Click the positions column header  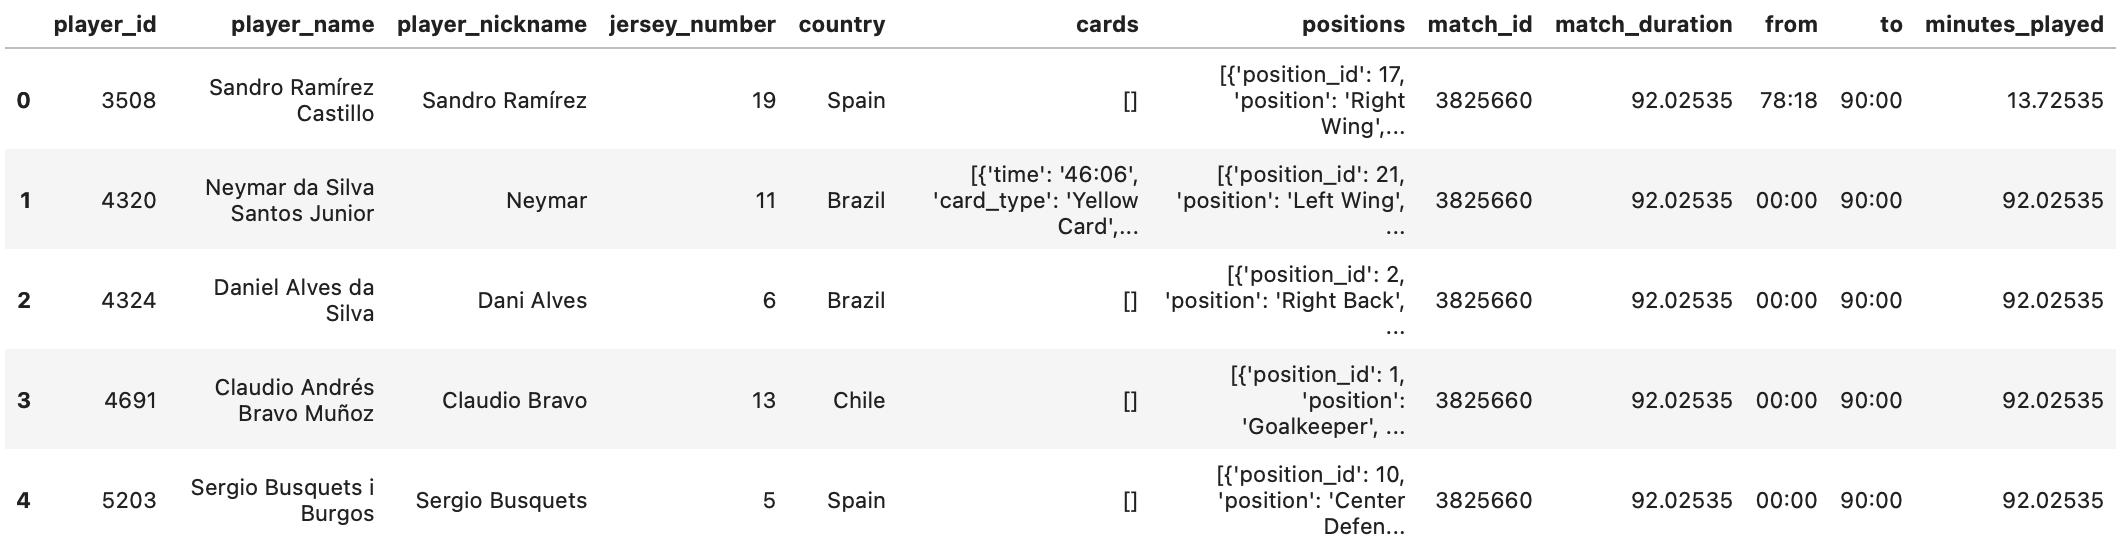click(x=1353, y=25)
